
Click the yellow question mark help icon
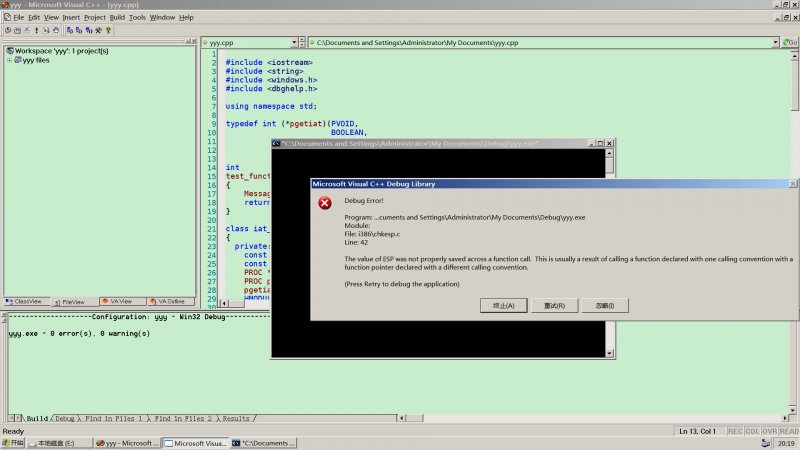pyautogui.click(x=108, y=30)
